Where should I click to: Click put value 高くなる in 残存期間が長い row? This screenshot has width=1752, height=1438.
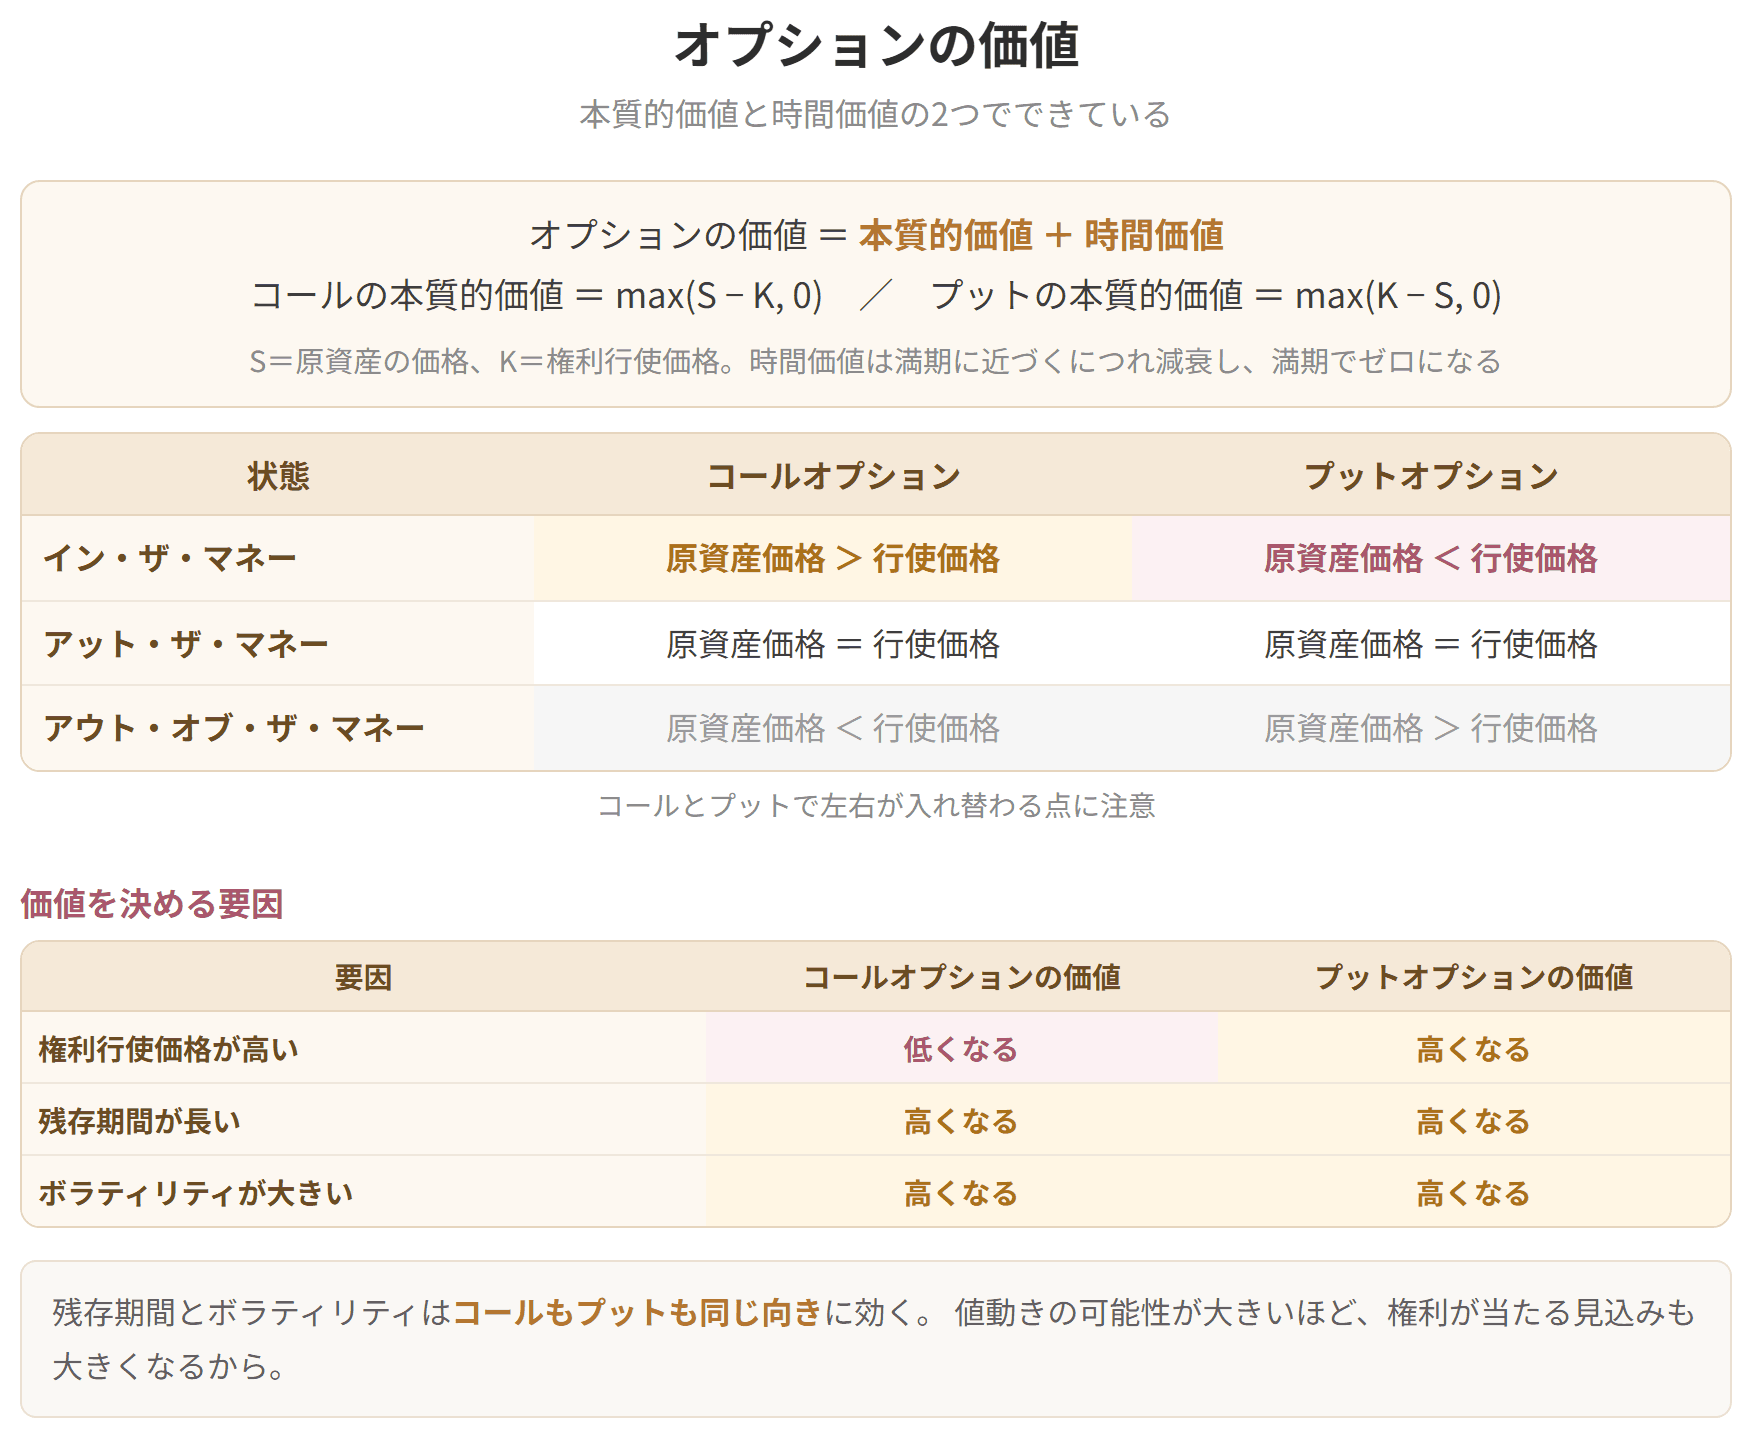[x=1474, y=1120]
